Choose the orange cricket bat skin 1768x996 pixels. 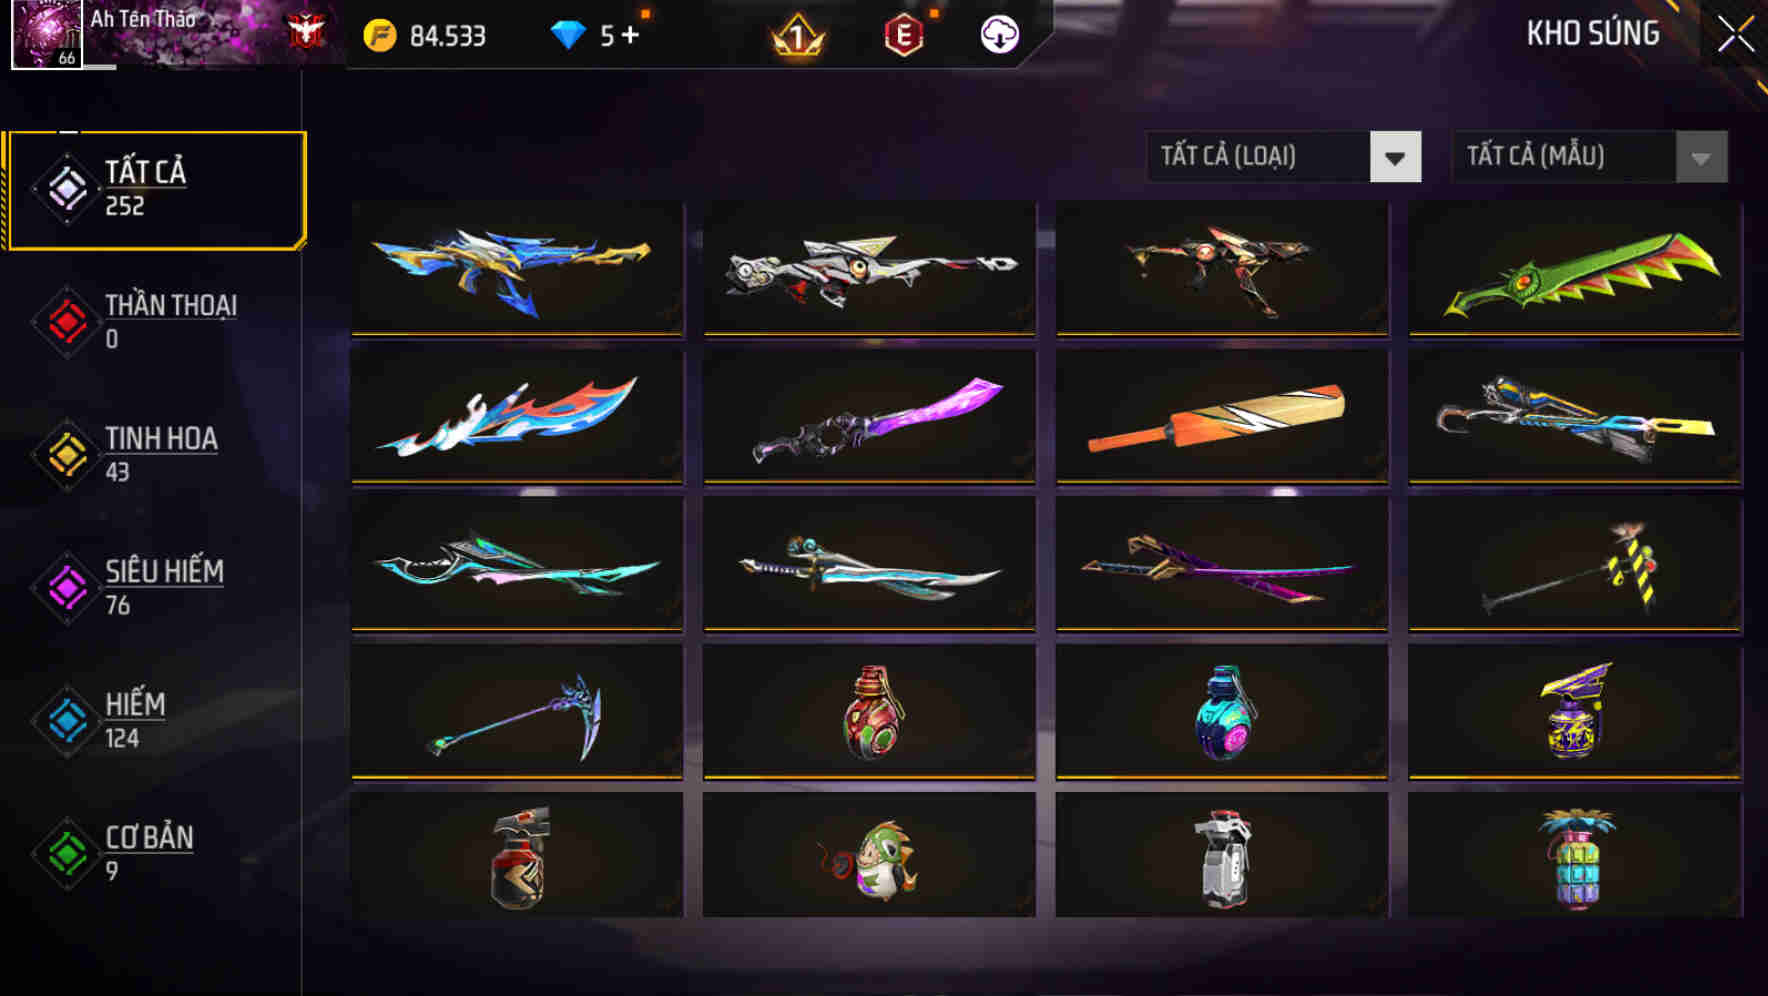tap(1222, 417)
